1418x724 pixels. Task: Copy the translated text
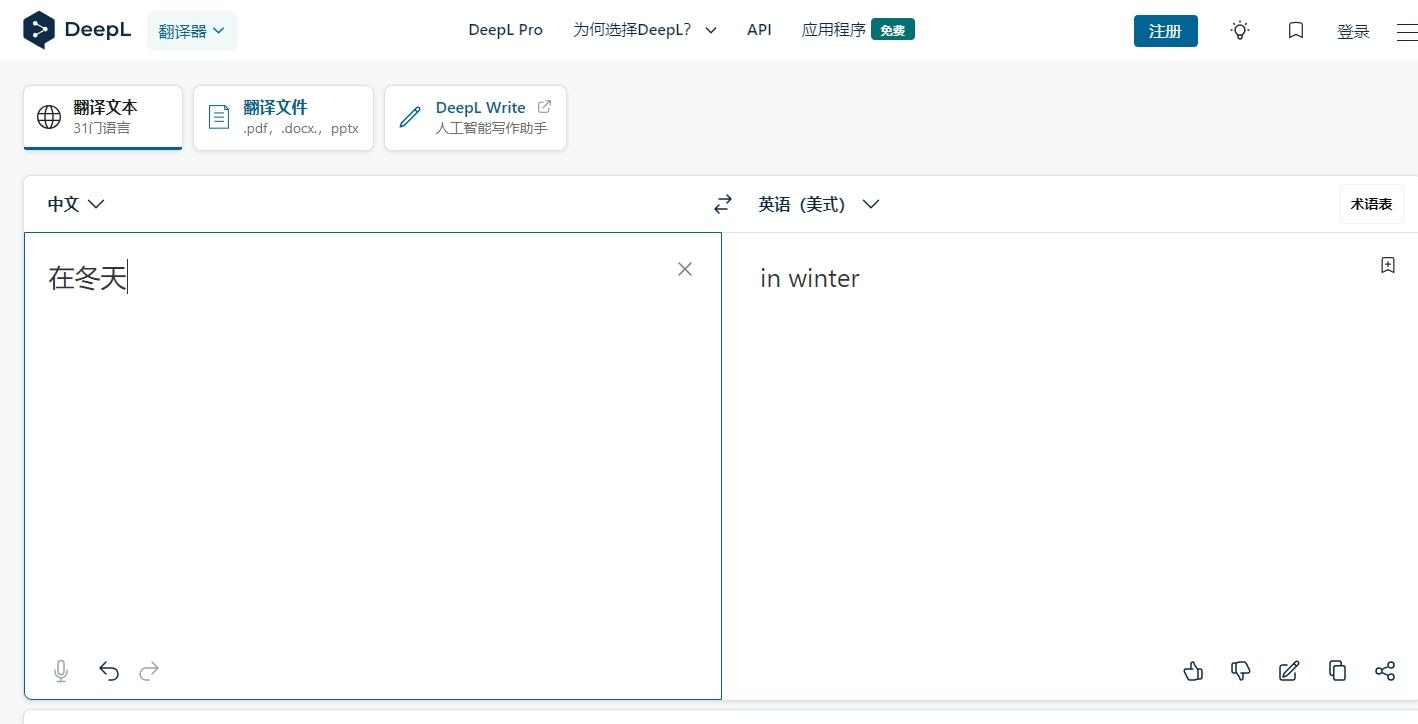pyautogui.click(x=1337, y=671)
